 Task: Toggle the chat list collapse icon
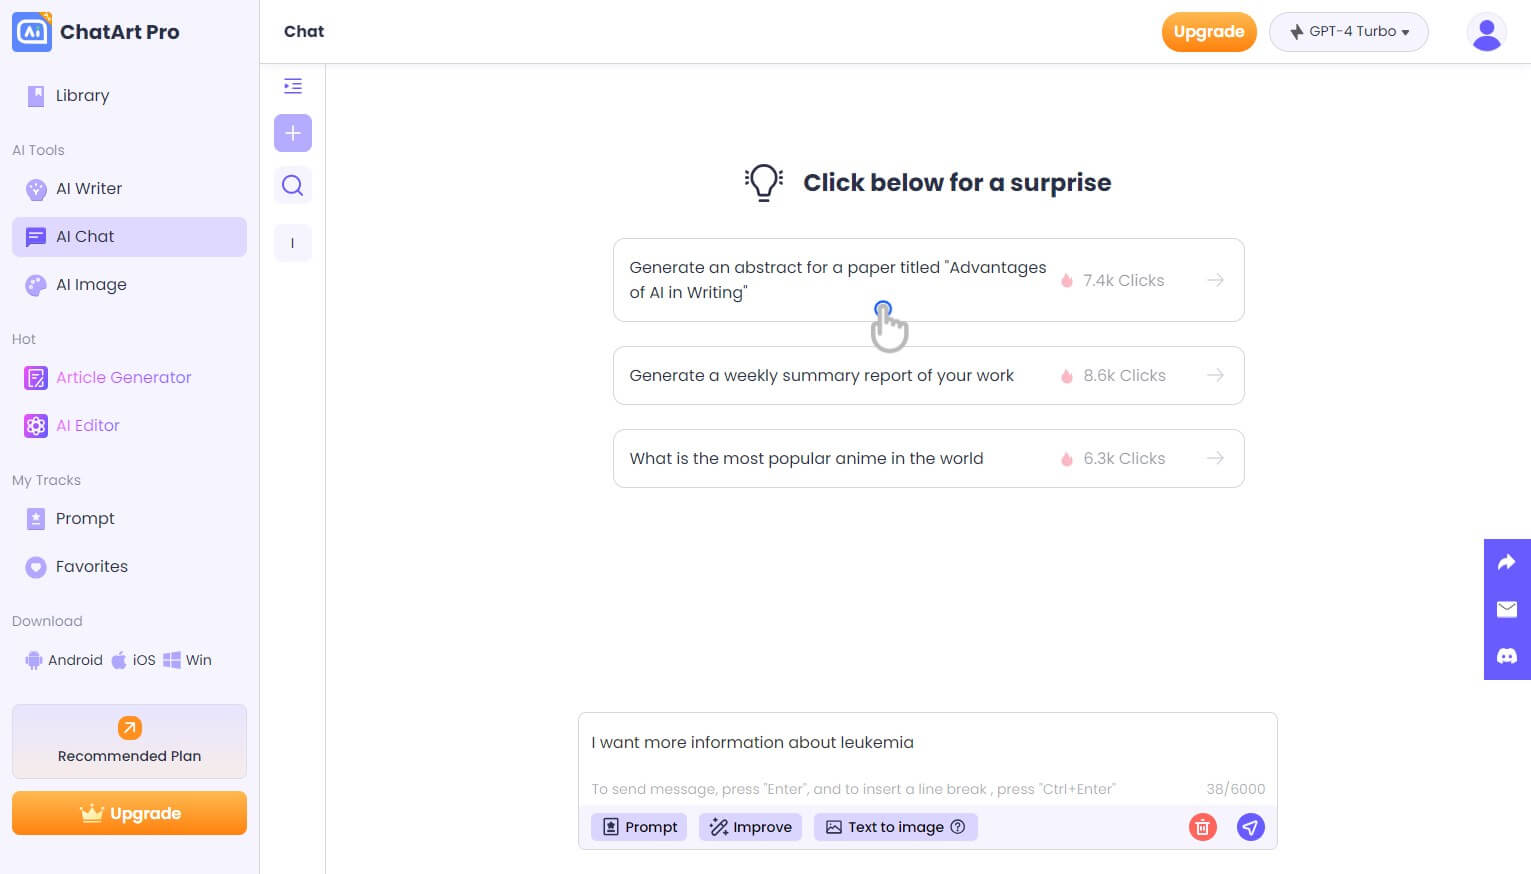tap(293, 86)
